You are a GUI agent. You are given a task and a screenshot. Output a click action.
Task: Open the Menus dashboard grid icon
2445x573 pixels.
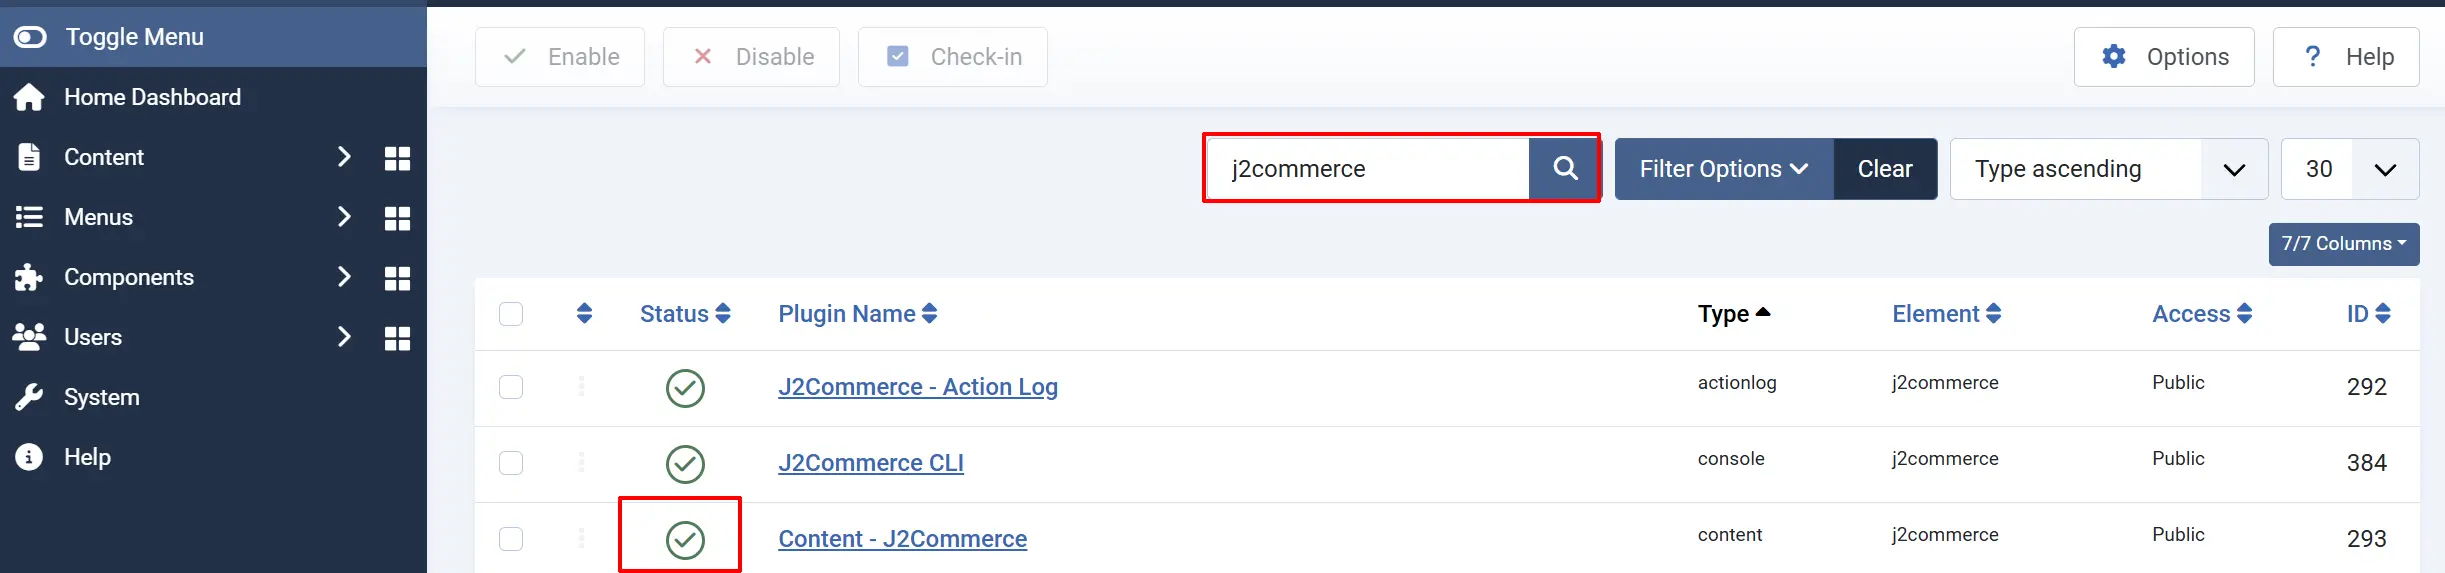coord(397,218)
